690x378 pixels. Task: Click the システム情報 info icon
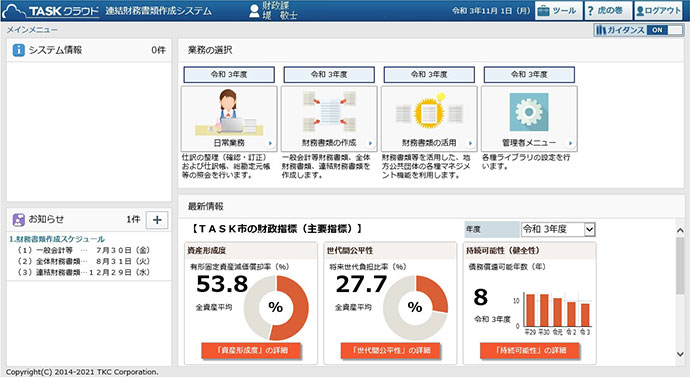(18, 50)
